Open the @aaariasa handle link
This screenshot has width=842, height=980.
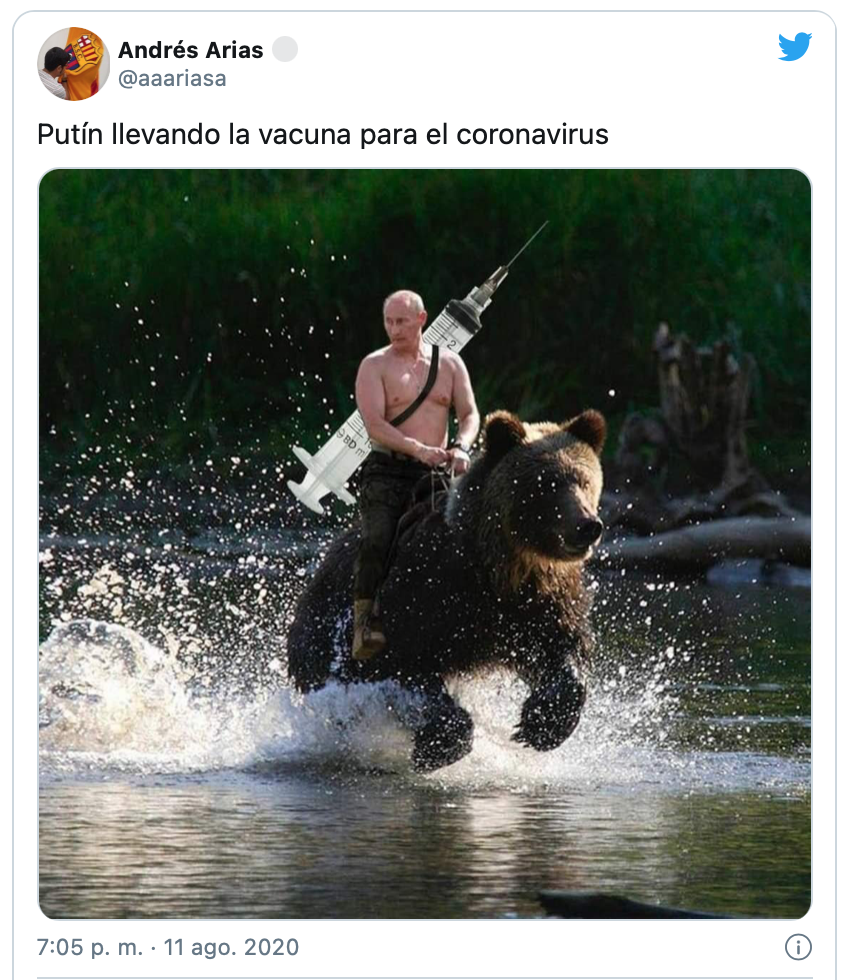172,79
